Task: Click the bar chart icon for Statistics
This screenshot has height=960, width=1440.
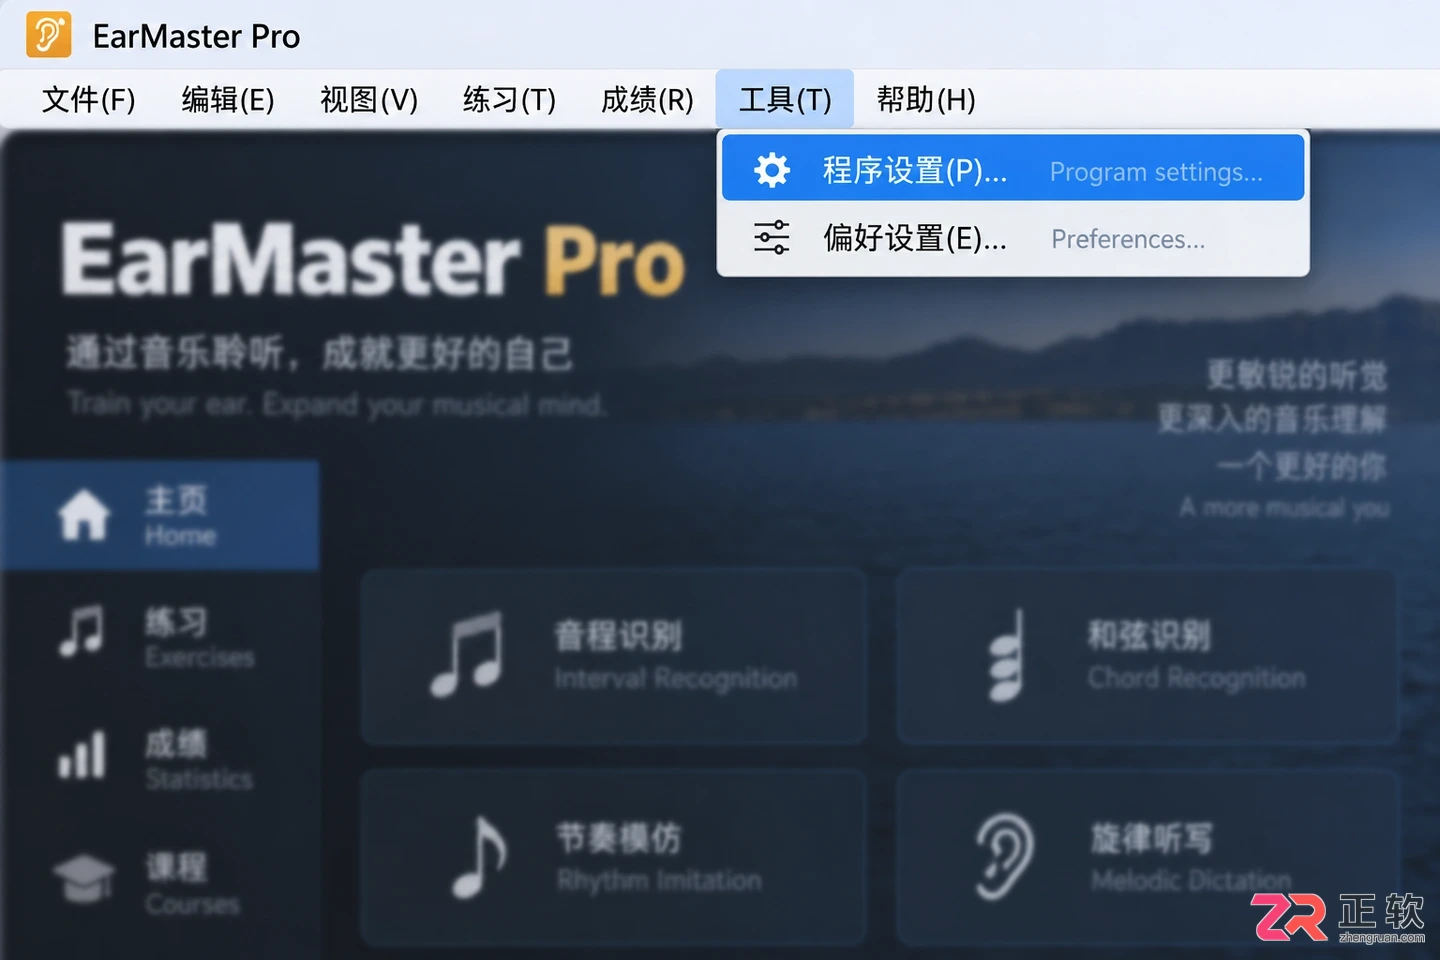Action: (x=81, y=755)
